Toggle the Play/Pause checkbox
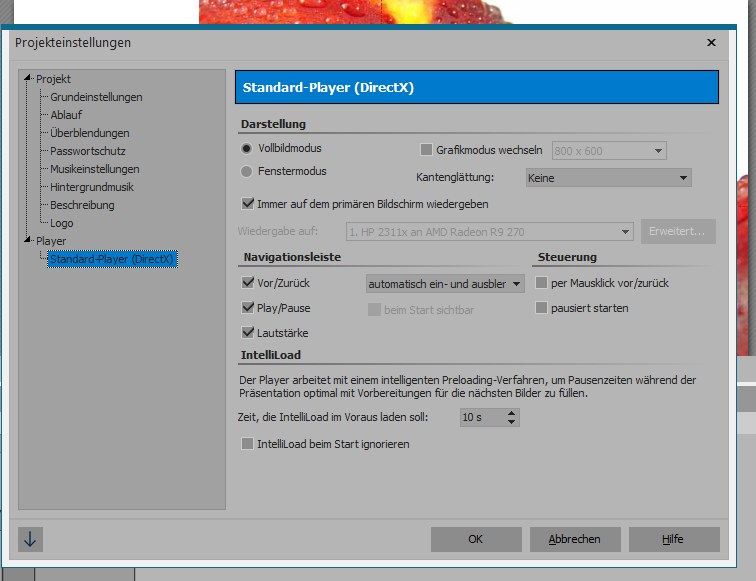The width and height of the screenshot is (756, 581). (249, 308)
